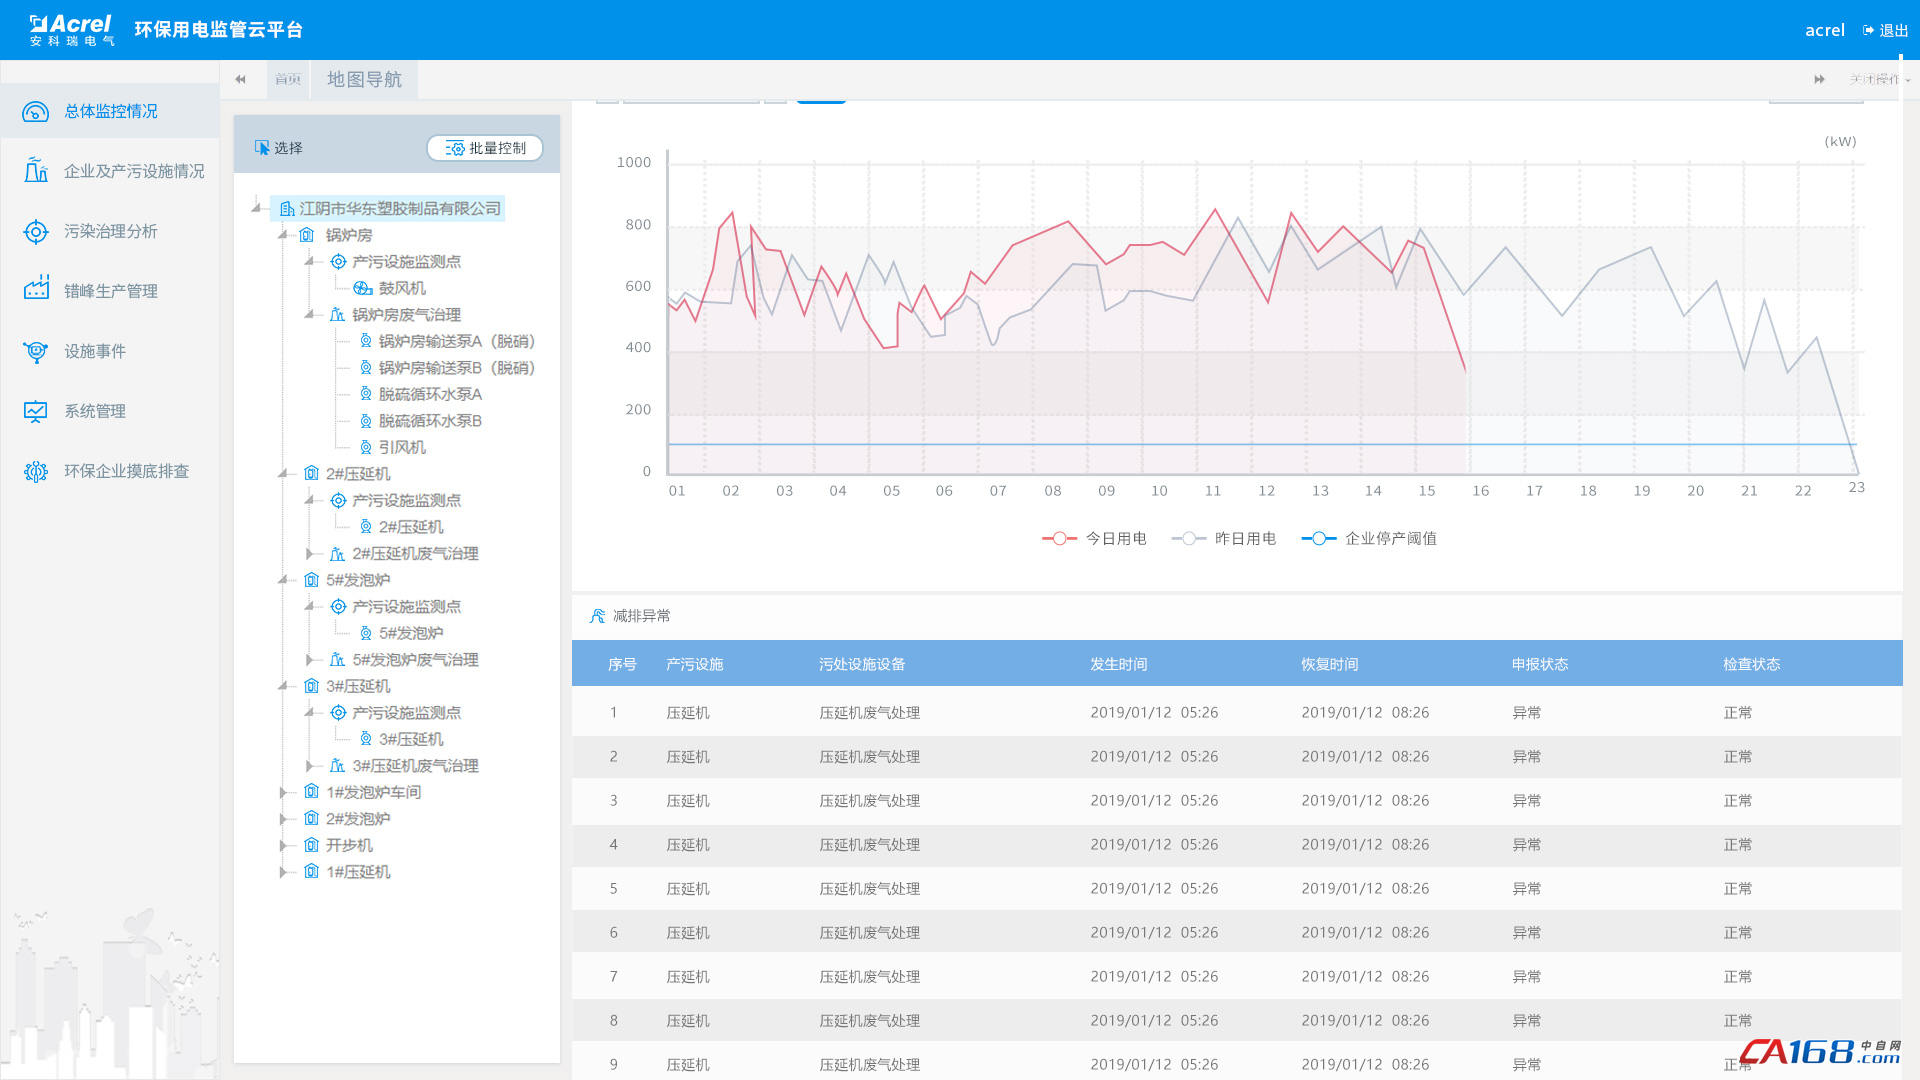This screenshot has width=1920, height=1080.
Task: Select 5#发泡炉 device under monitoring point
Action: click(x=411, y=633)
